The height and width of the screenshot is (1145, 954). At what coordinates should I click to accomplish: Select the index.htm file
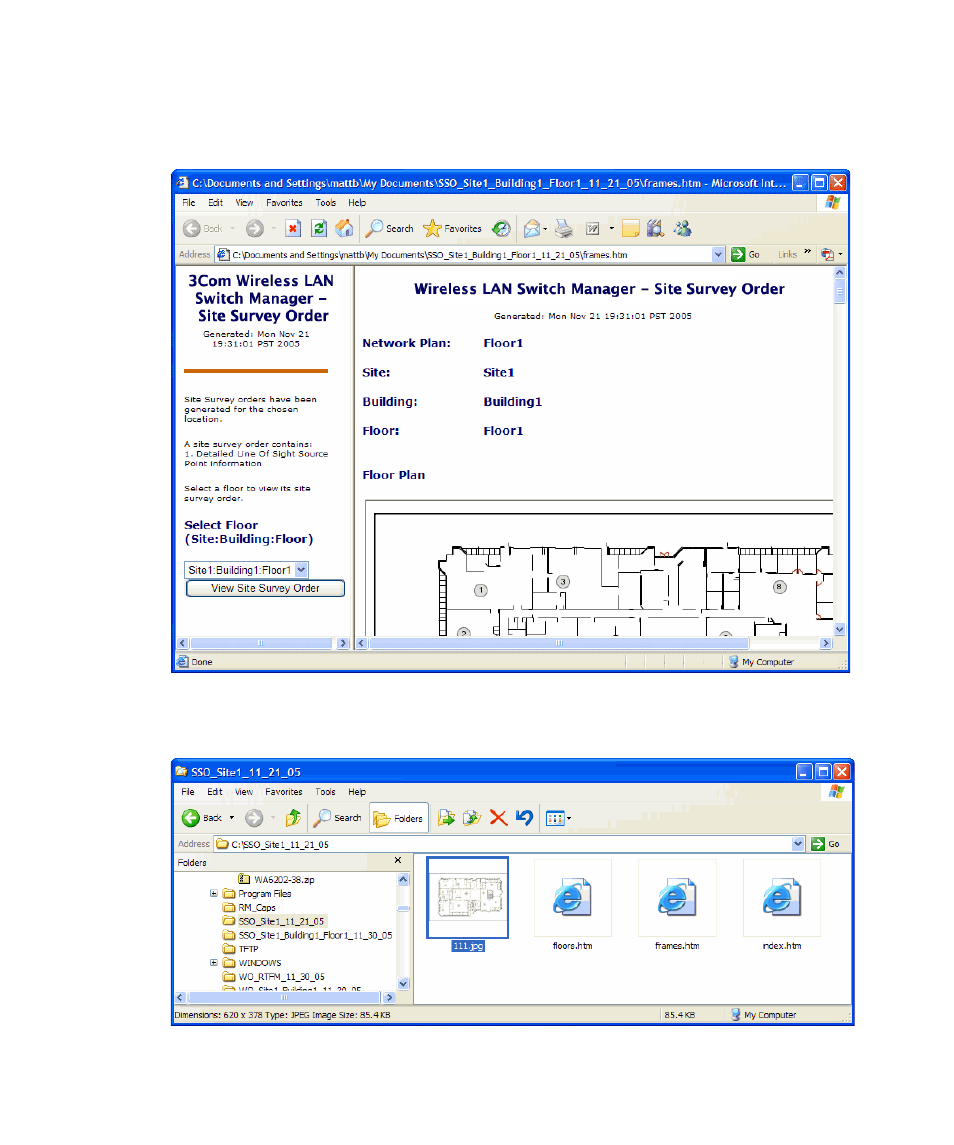pos(782,905)
